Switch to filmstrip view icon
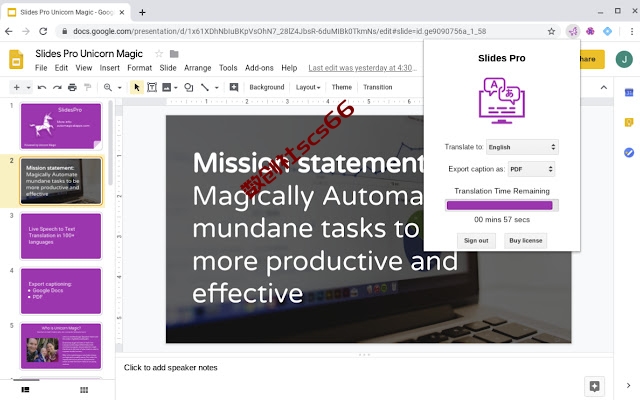 (25, 390)
